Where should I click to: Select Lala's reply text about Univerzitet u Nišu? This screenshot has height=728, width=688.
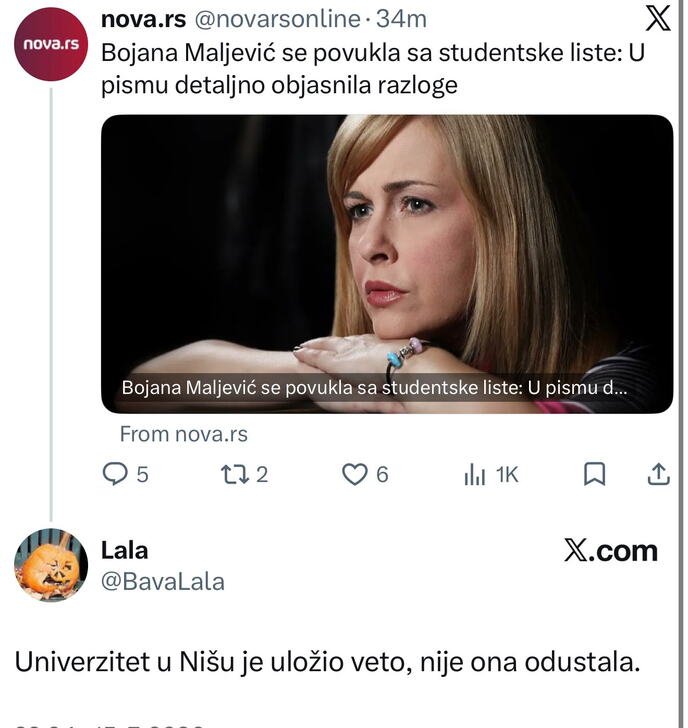[x=327, y=662]
